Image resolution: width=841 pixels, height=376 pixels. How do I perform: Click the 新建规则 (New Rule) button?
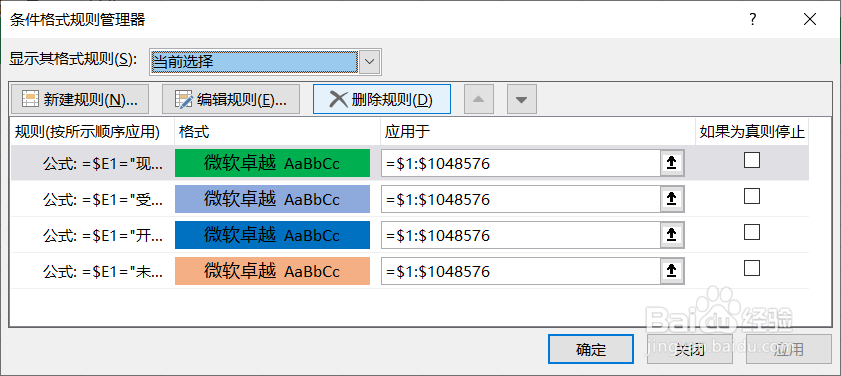point(79,99)
